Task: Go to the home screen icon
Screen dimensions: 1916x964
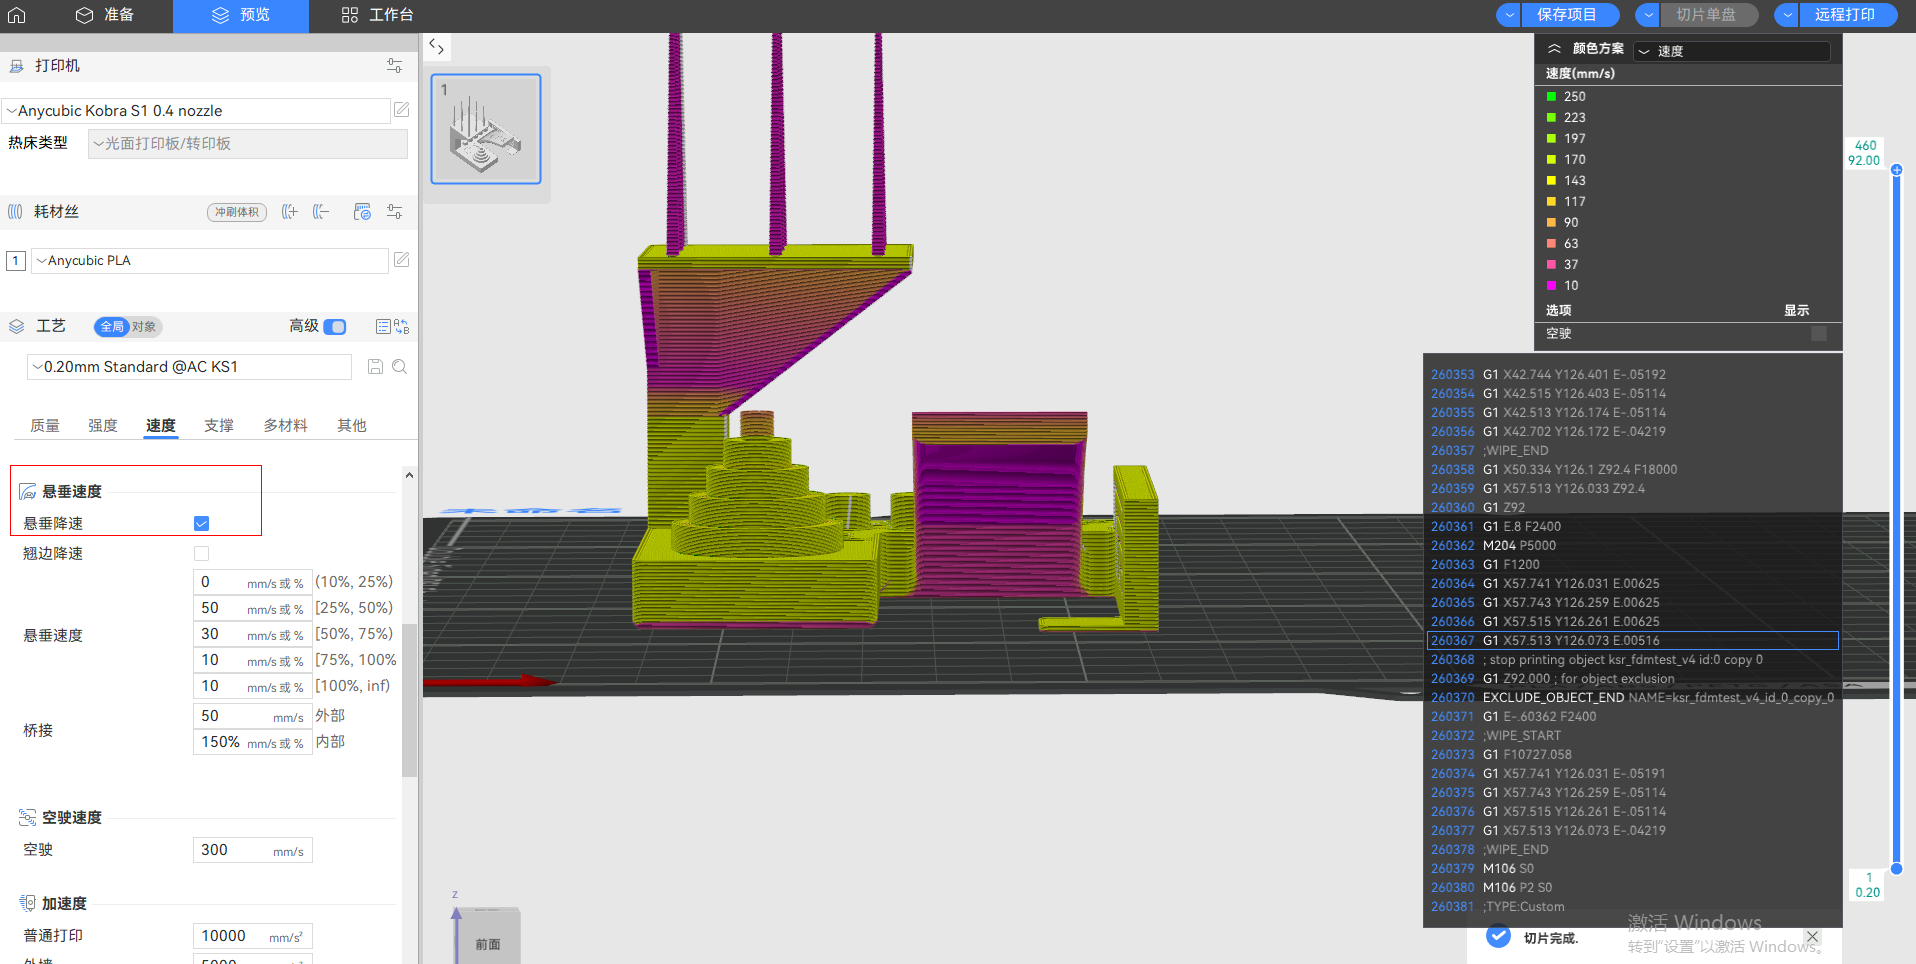Action: coord(16,15)
